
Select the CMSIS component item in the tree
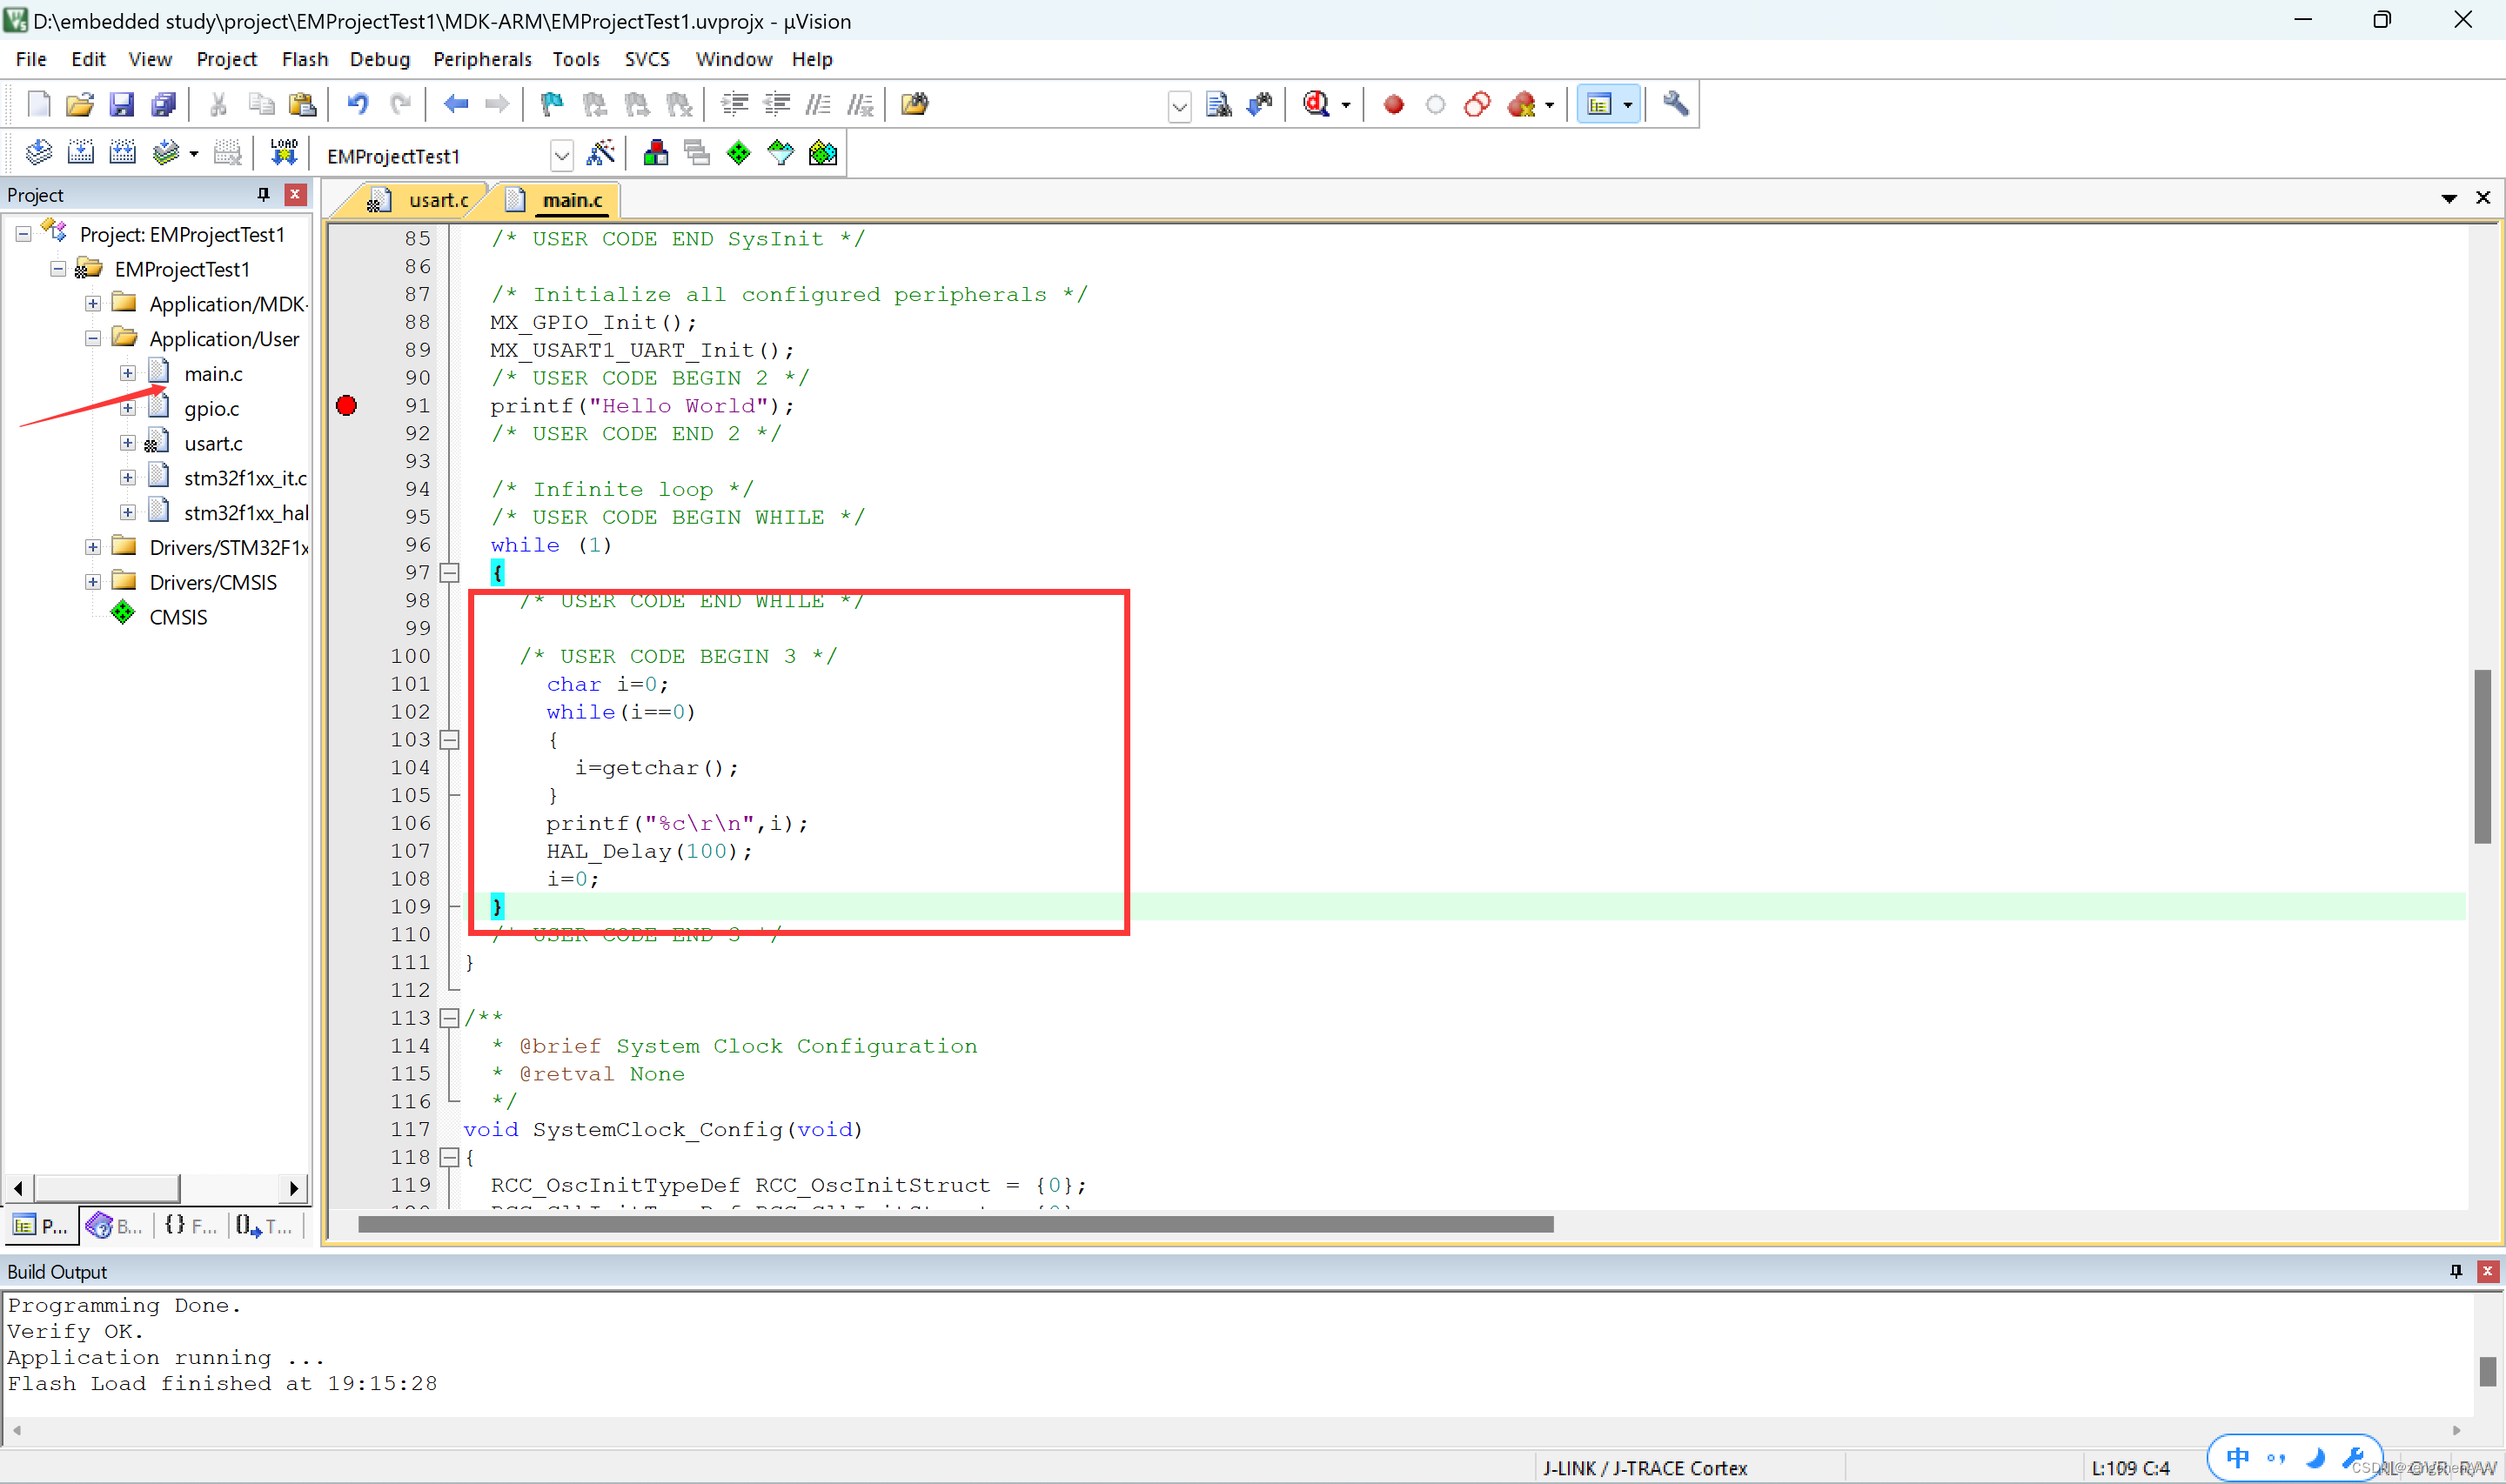tap(177, 617)
